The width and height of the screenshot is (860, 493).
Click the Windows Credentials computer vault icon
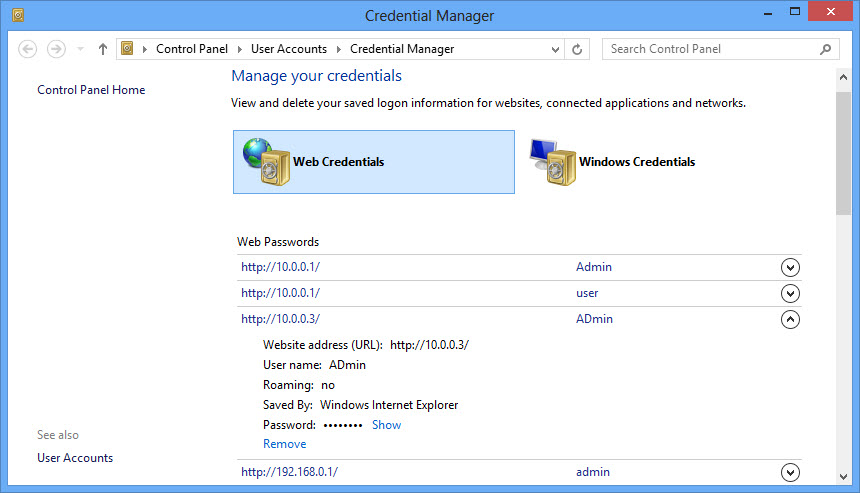click(x=550, y=161)
